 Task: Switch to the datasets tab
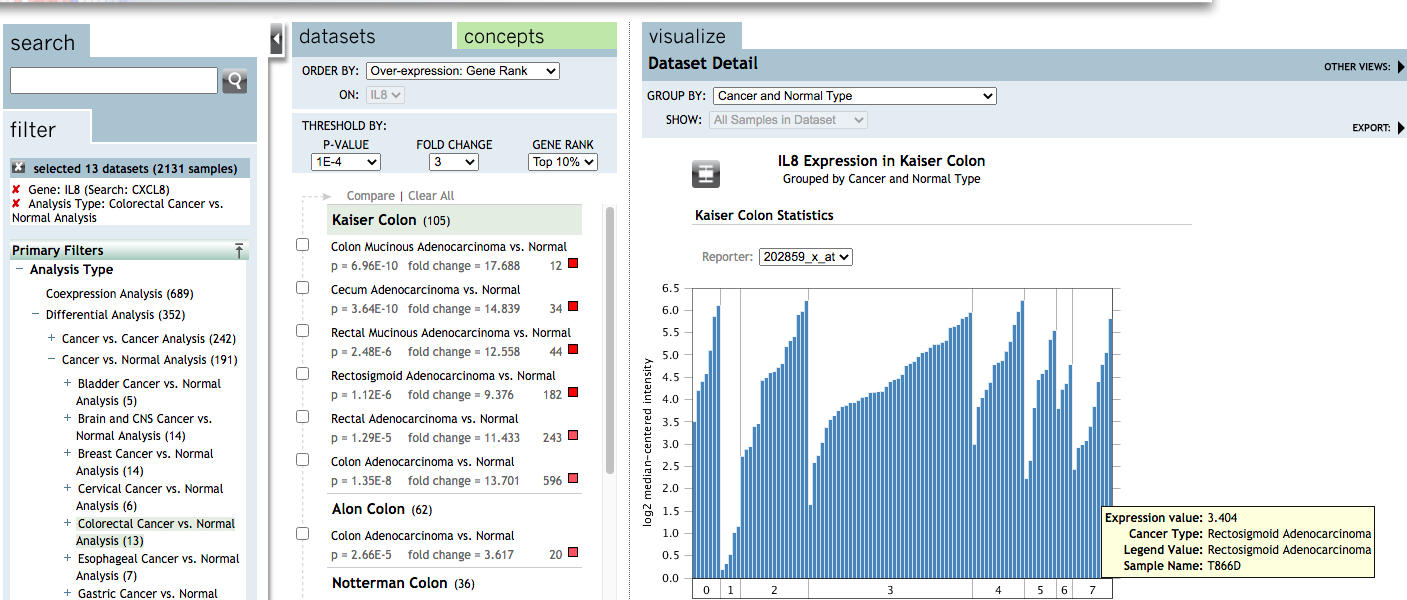coord(337,37)
